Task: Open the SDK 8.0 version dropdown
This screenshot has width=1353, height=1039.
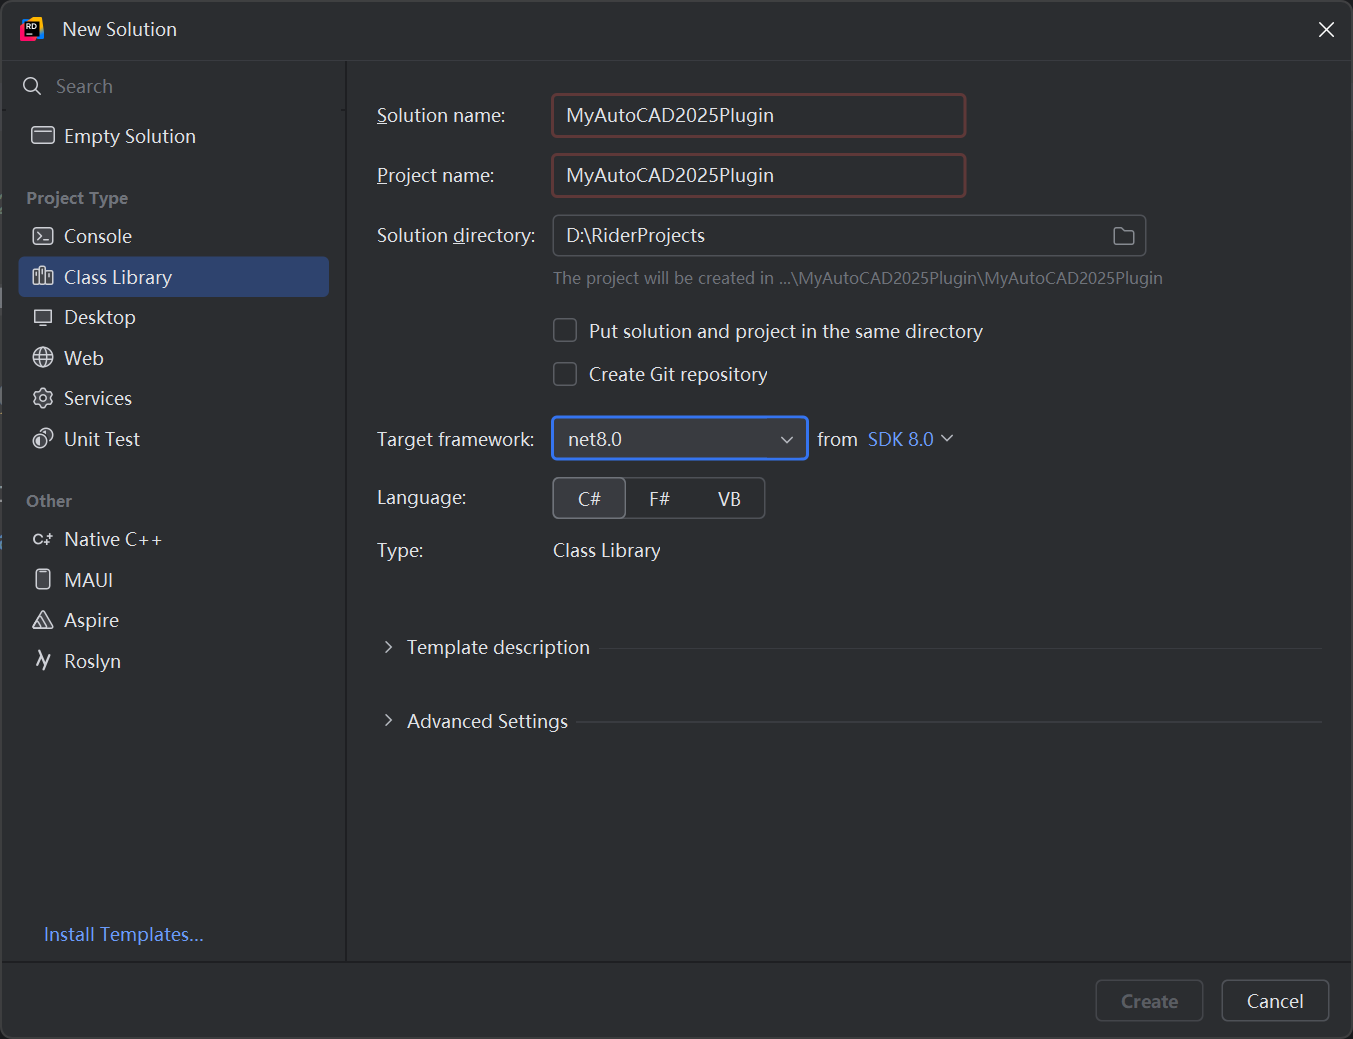Action: click(x=910, y=439)
